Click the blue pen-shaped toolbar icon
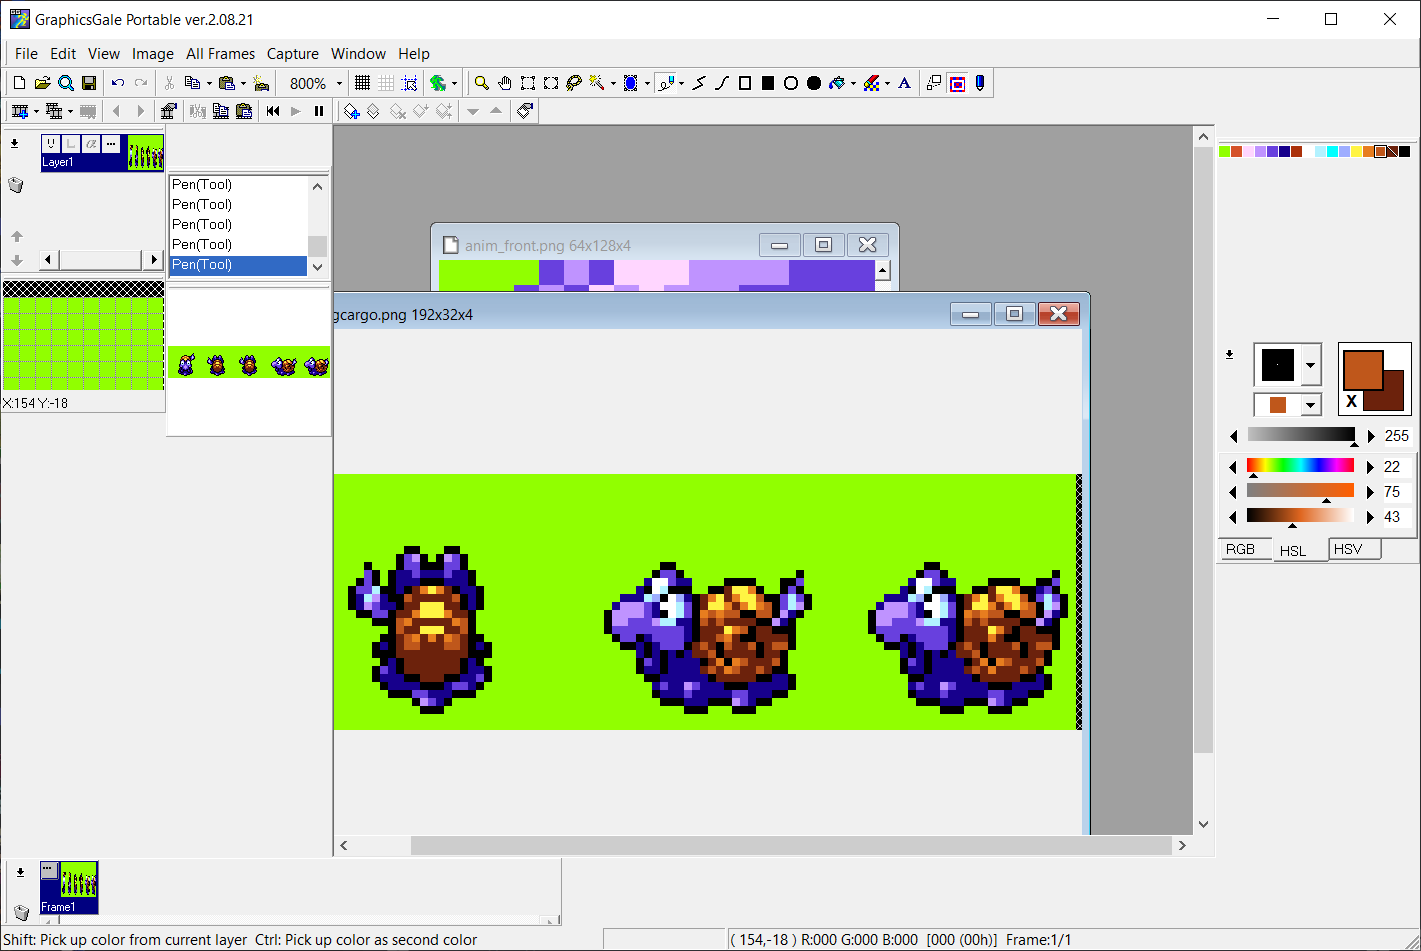 [x=980, y=83]
